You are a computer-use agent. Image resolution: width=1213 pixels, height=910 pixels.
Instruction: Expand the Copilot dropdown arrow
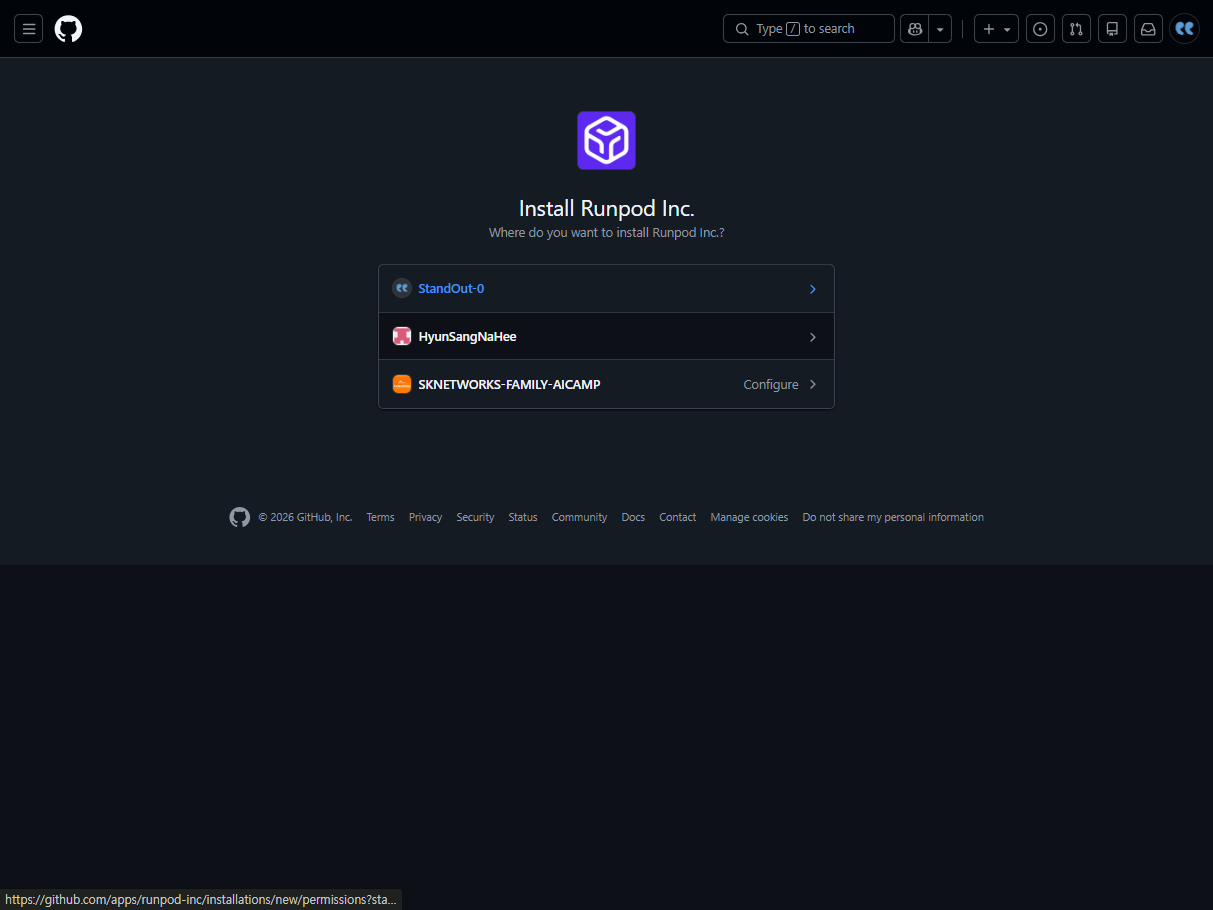pos(940,29)
